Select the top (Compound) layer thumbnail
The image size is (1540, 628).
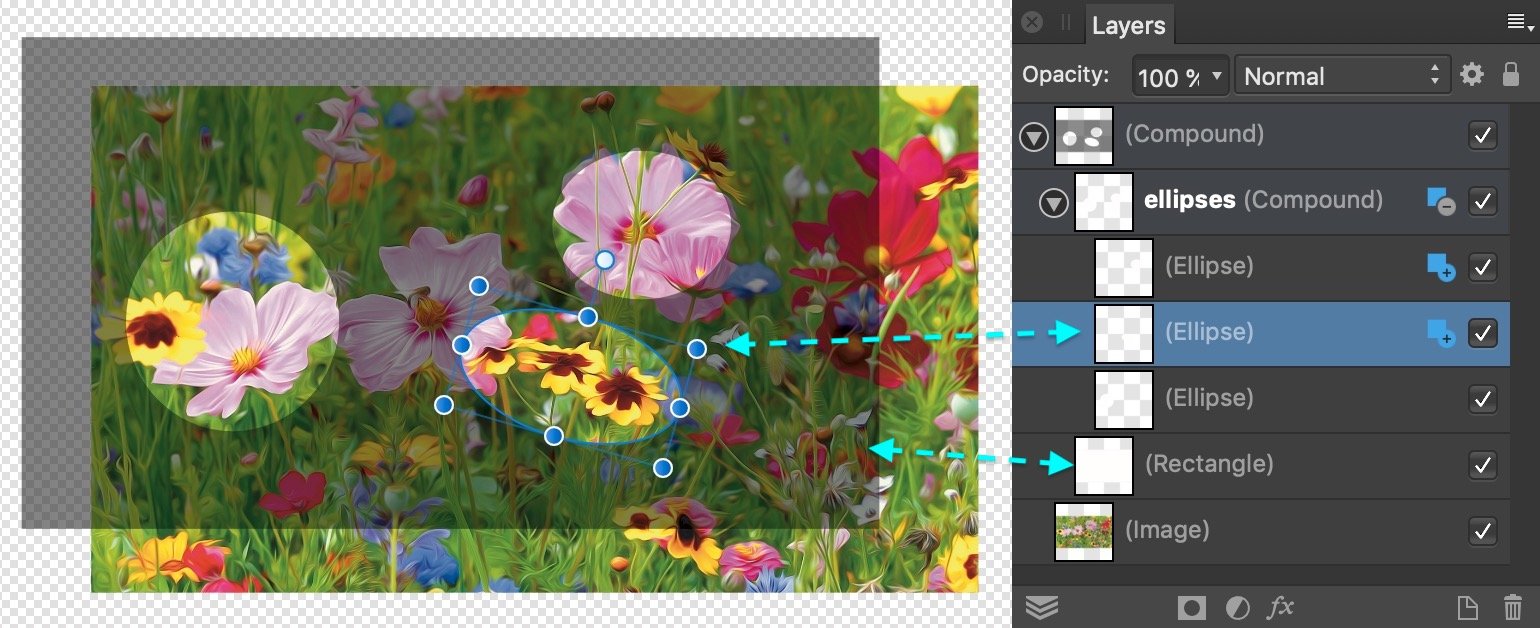[1084, 136]
